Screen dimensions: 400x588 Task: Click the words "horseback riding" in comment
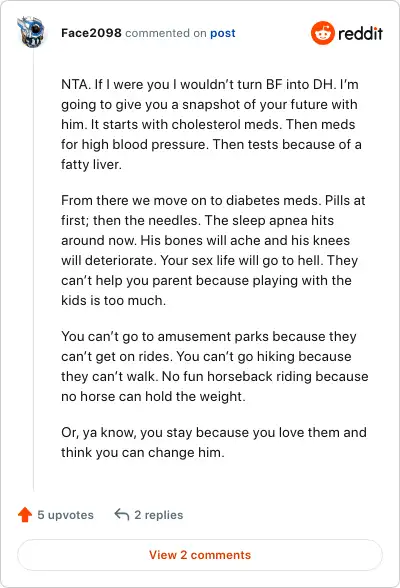tap(259, 376)
